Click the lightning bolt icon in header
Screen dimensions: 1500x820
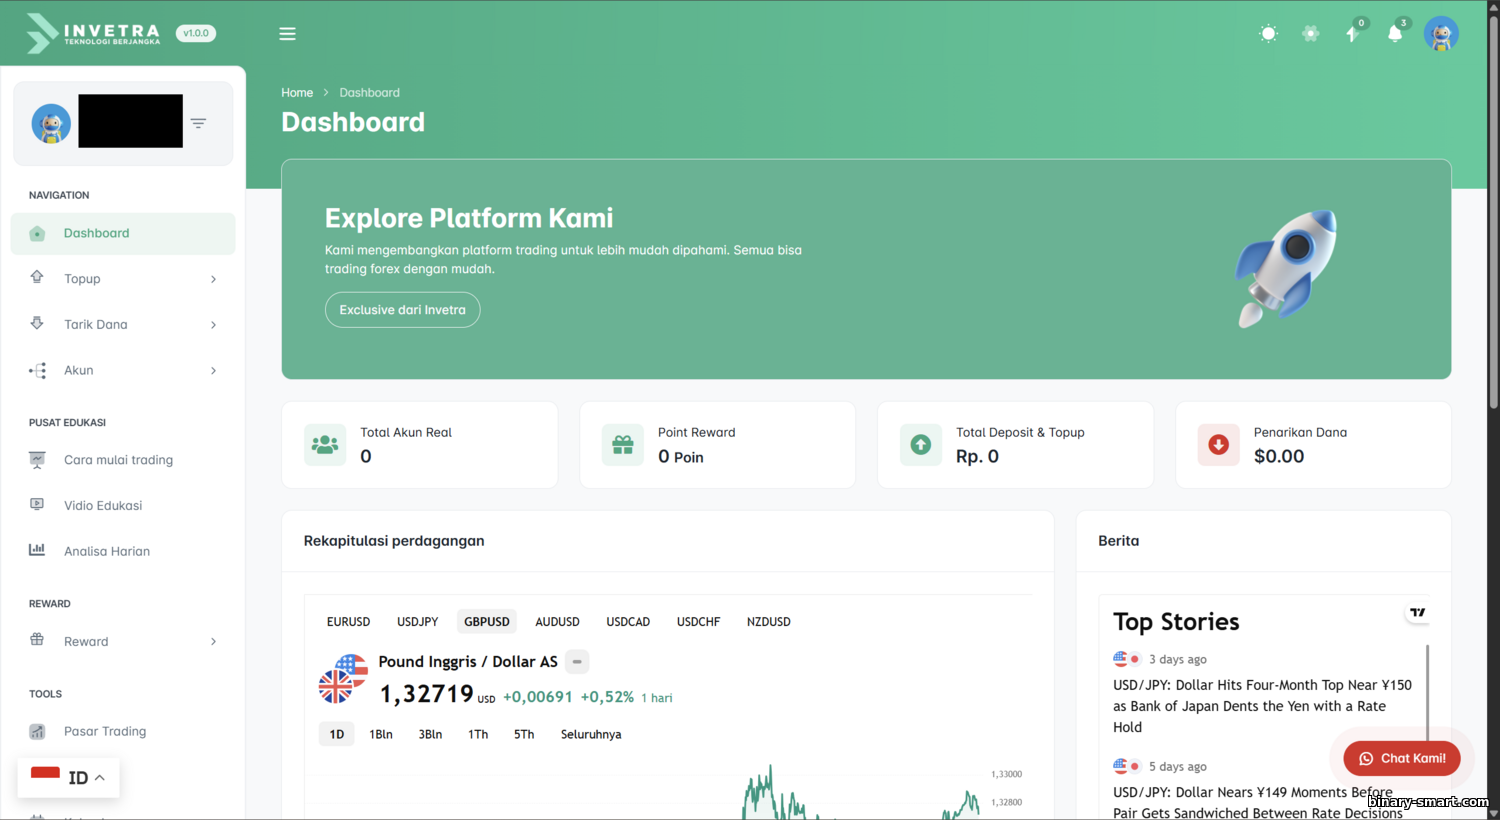tap(1352, 34)
